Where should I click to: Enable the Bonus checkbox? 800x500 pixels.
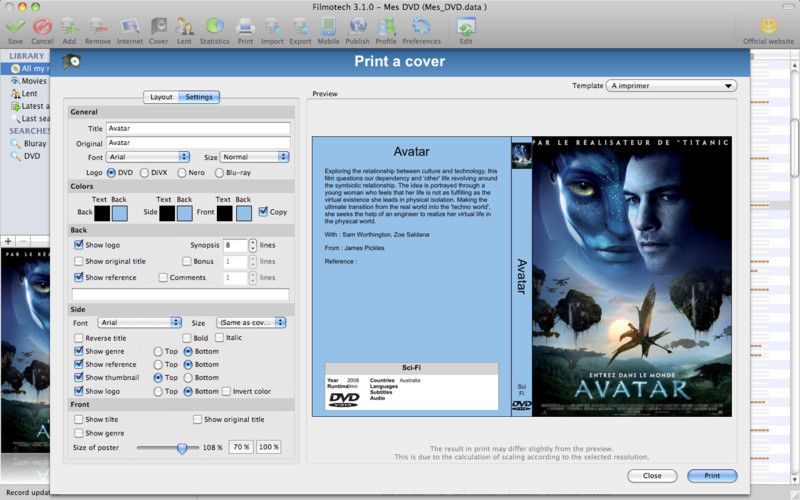click(x=187, y=261)
